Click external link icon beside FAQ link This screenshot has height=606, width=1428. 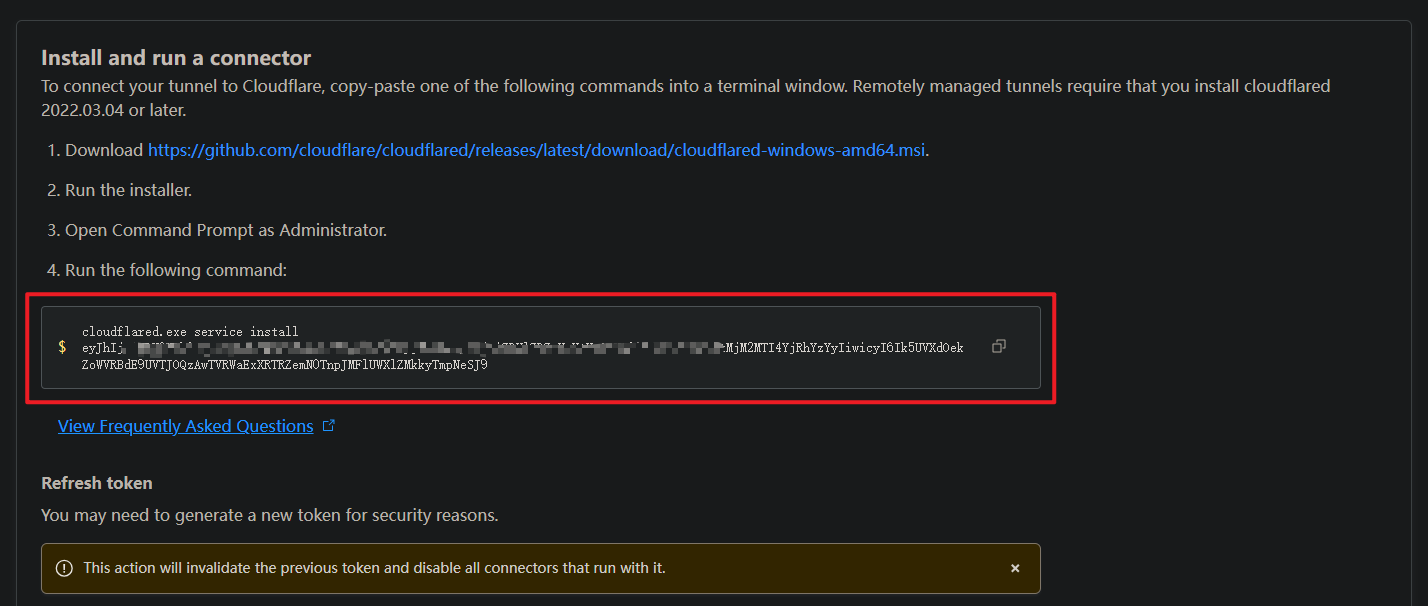(x=329, y=426)
